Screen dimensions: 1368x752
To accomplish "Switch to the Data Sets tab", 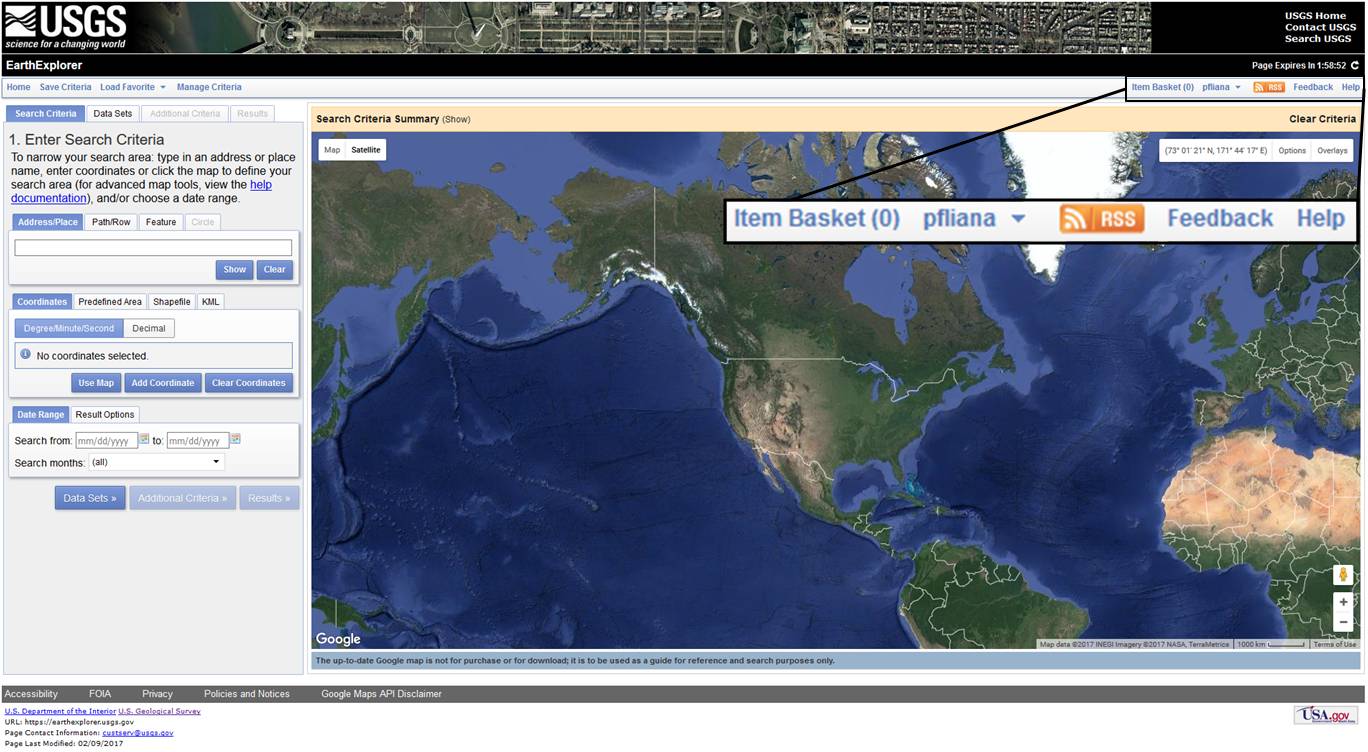I will point(112,114).
